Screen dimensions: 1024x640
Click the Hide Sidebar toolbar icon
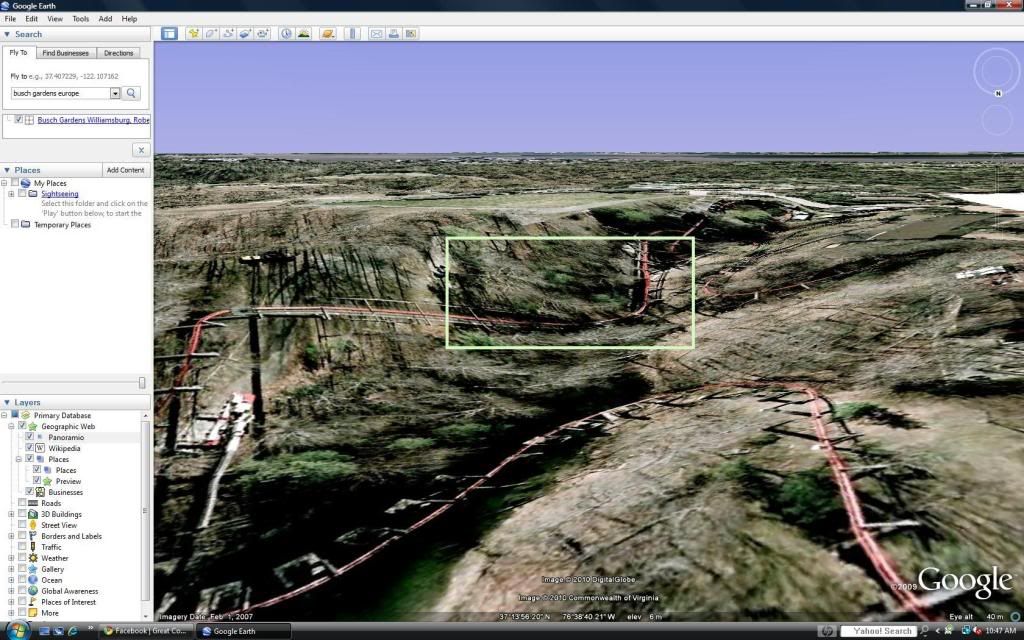[169, 33]
